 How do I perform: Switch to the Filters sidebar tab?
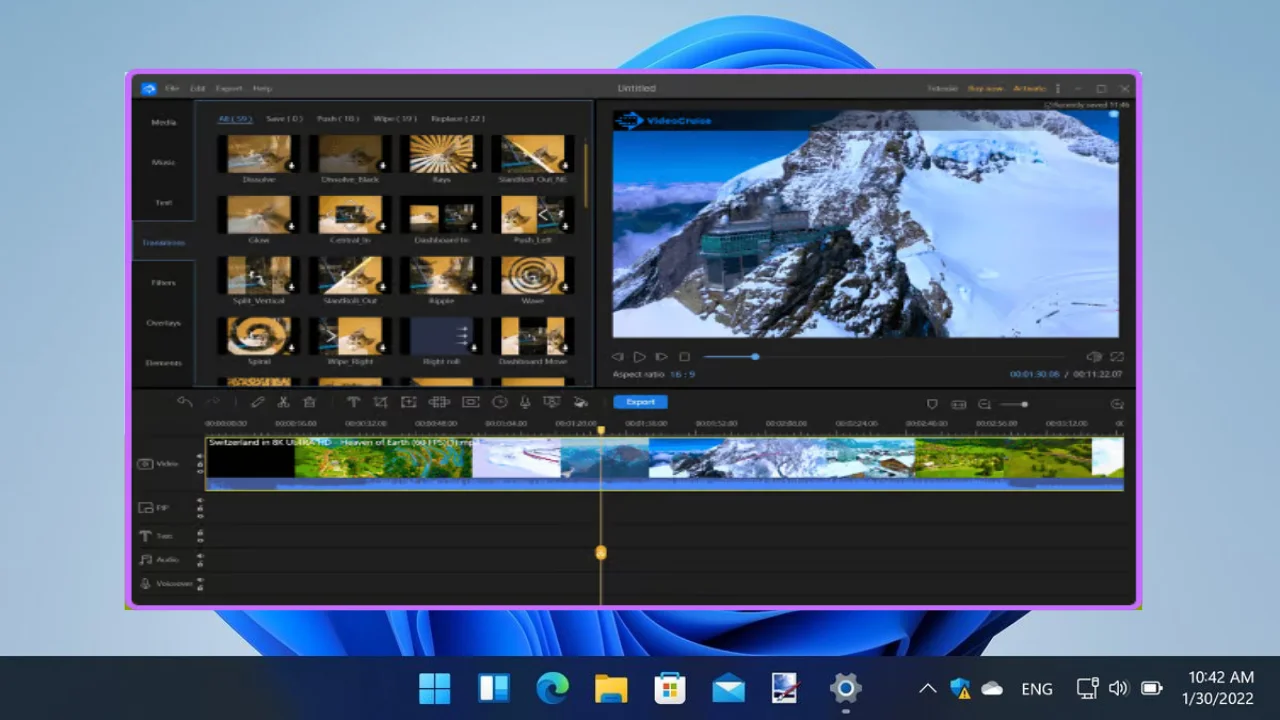[x=163, y=283]
